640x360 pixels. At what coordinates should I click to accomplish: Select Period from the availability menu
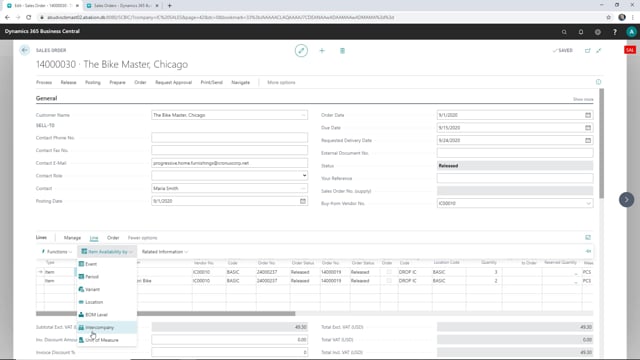tap(107, 277)
